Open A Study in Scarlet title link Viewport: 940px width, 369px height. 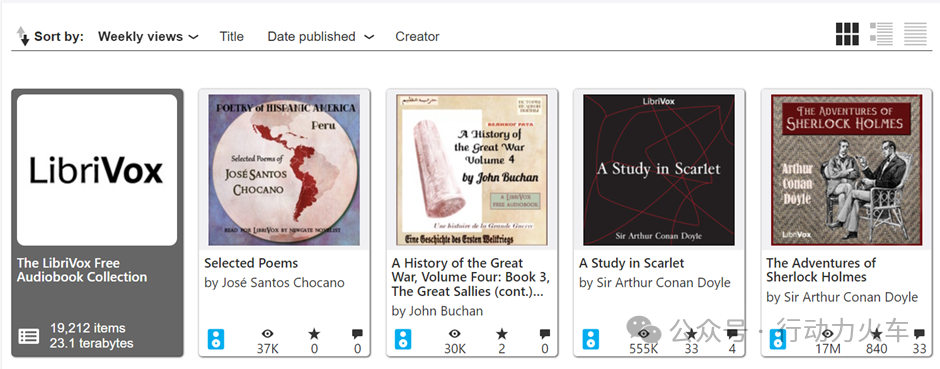click(x=631, y=263)
